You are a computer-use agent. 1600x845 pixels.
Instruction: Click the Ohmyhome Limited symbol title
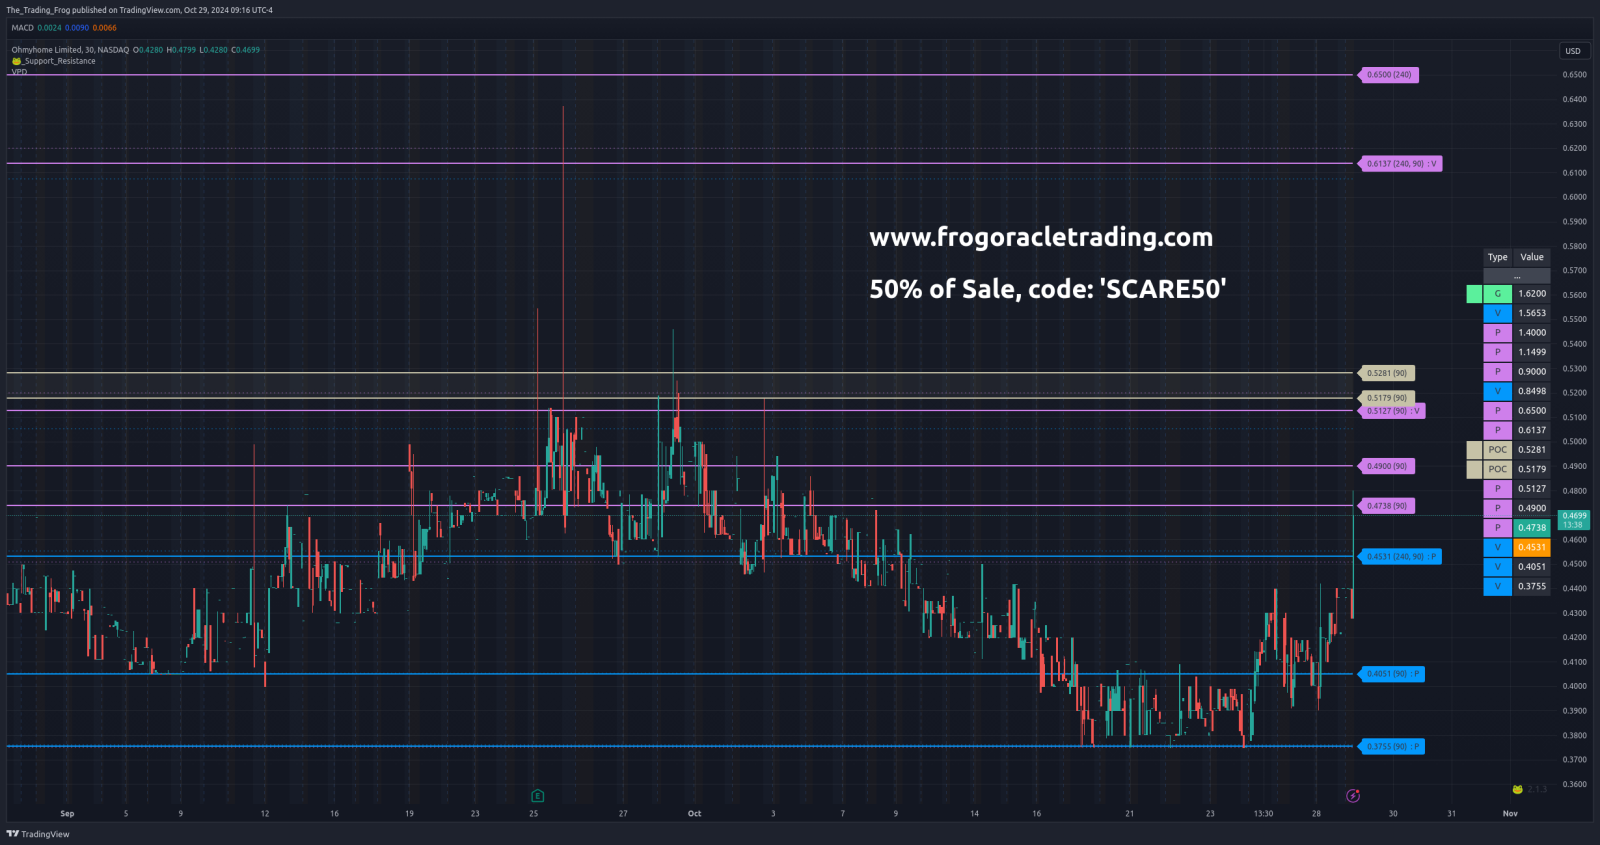coord(70,50)
